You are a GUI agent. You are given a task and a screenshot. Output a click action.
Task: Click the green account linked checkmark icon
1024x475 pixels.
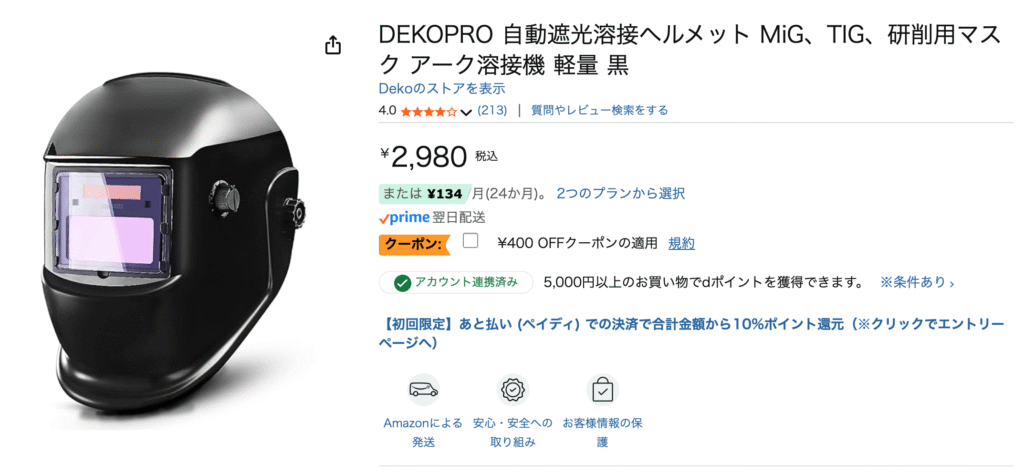(402, 282)
